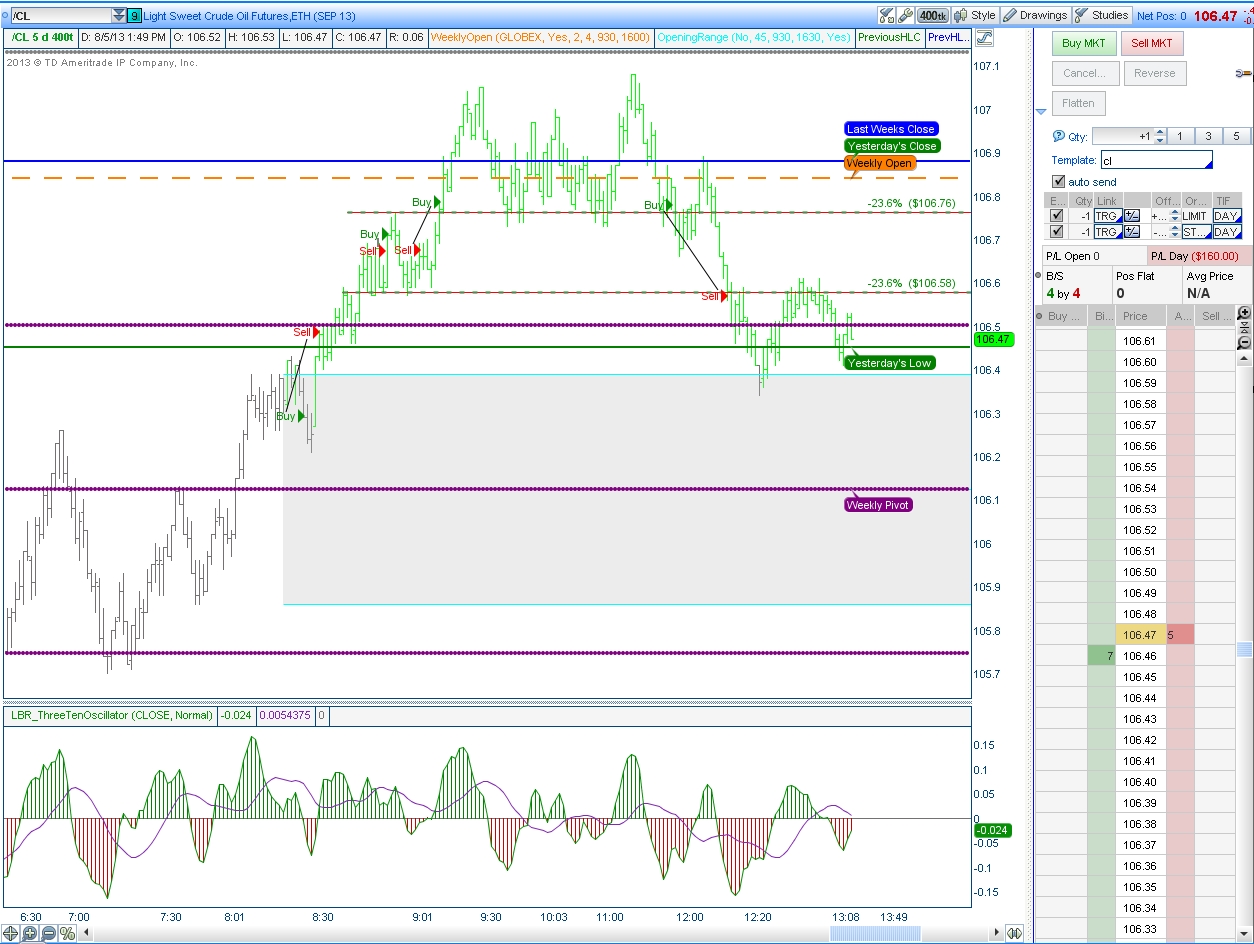Click the Cancel... button
The image size is (1254, 944).
(1084, 73)
